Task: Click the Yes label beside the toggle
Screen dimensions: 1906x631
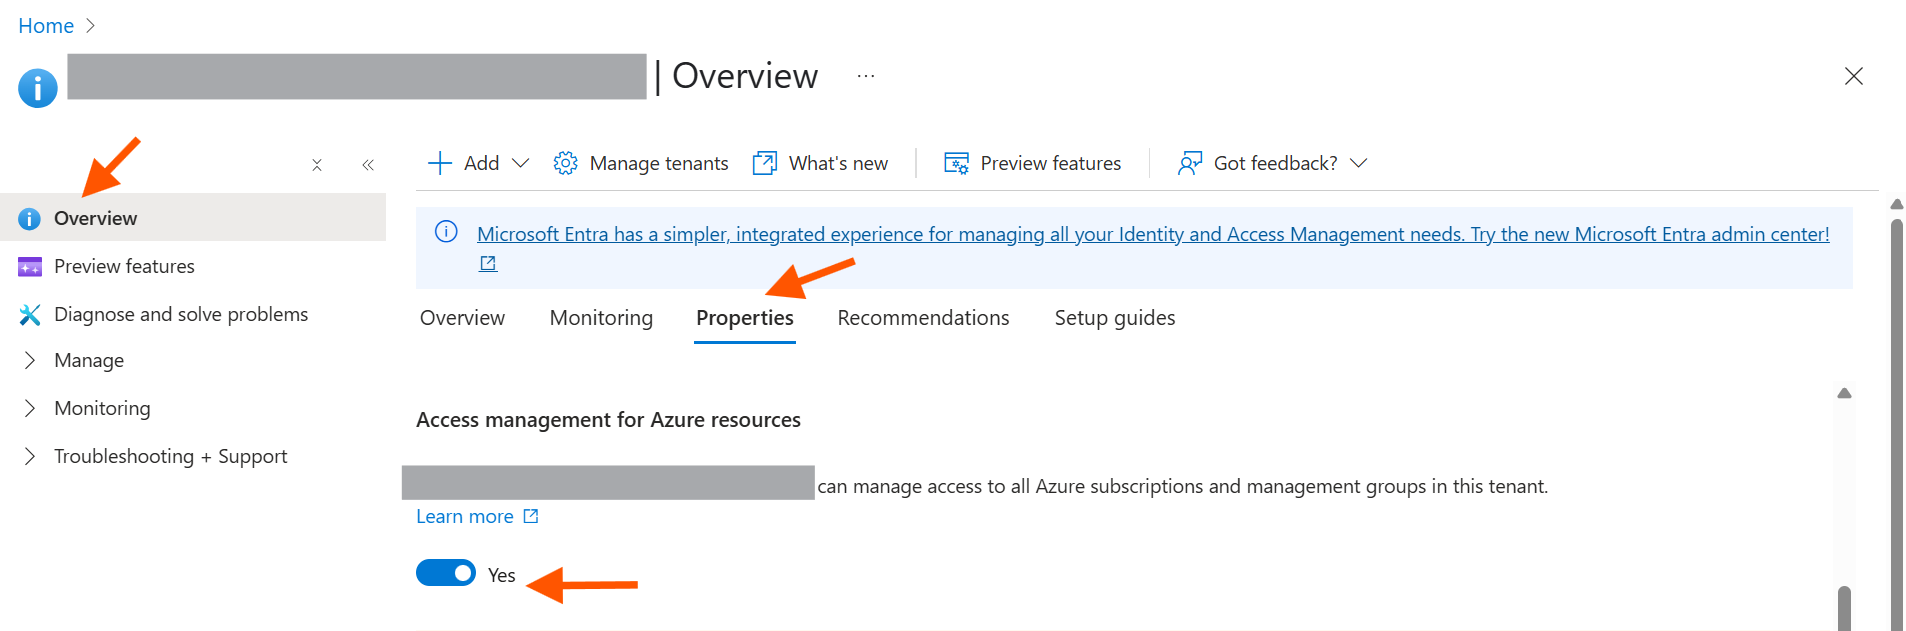Action: [x=502, y=575]
